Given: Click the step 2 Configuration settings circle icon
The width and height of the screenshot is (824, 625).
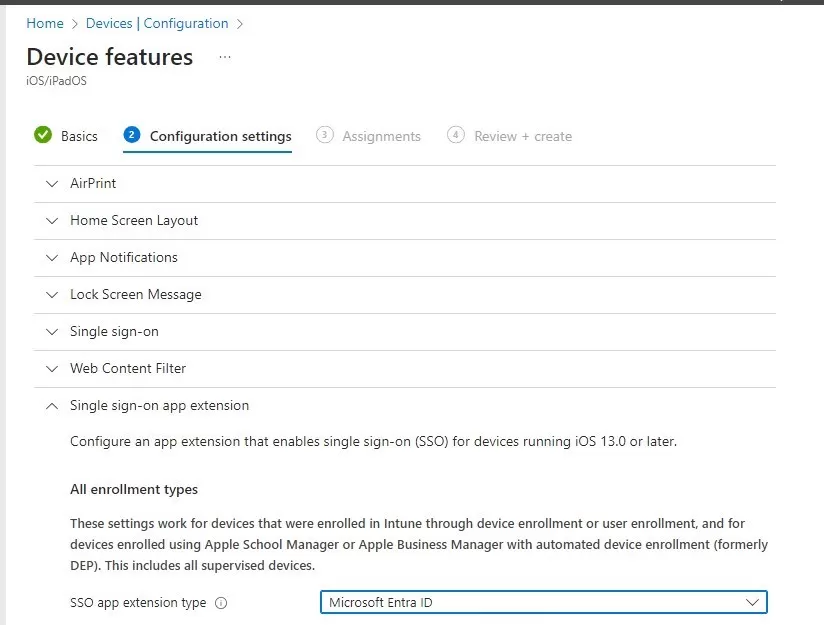Looking at the screenshot, I should (132, 135).
